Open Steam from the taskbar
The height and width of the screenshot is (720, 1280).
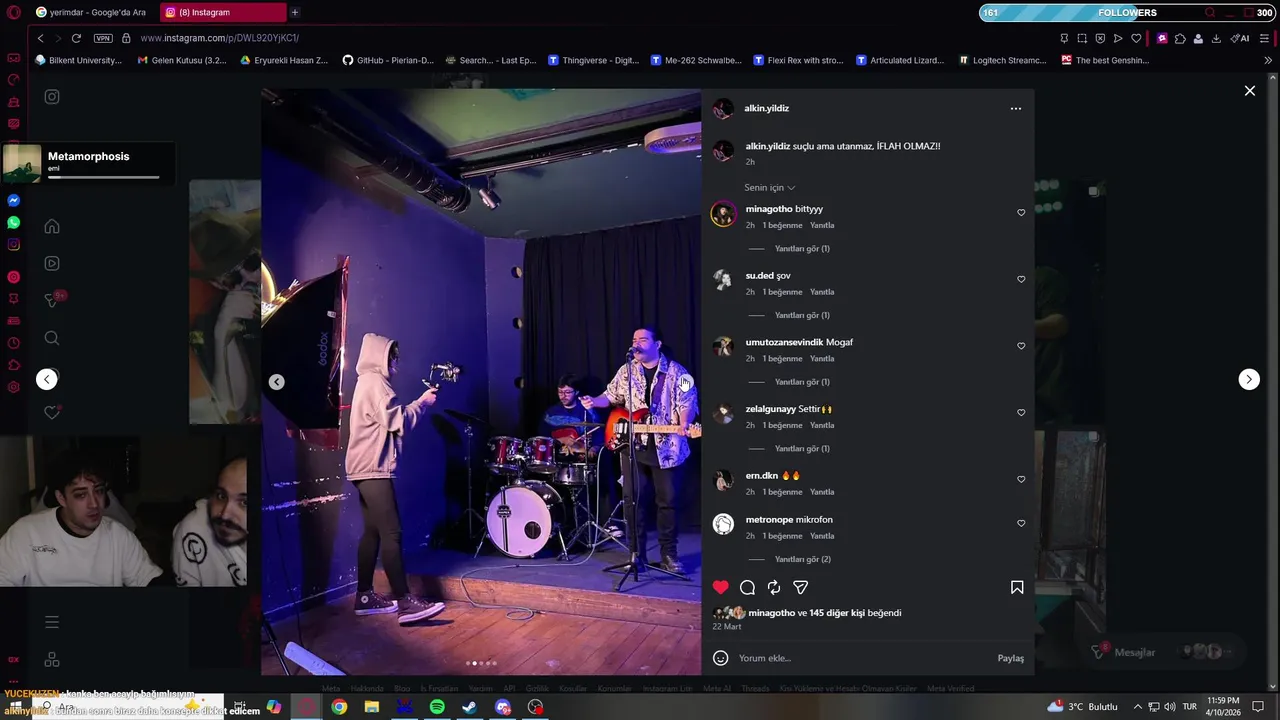point(469,707)
